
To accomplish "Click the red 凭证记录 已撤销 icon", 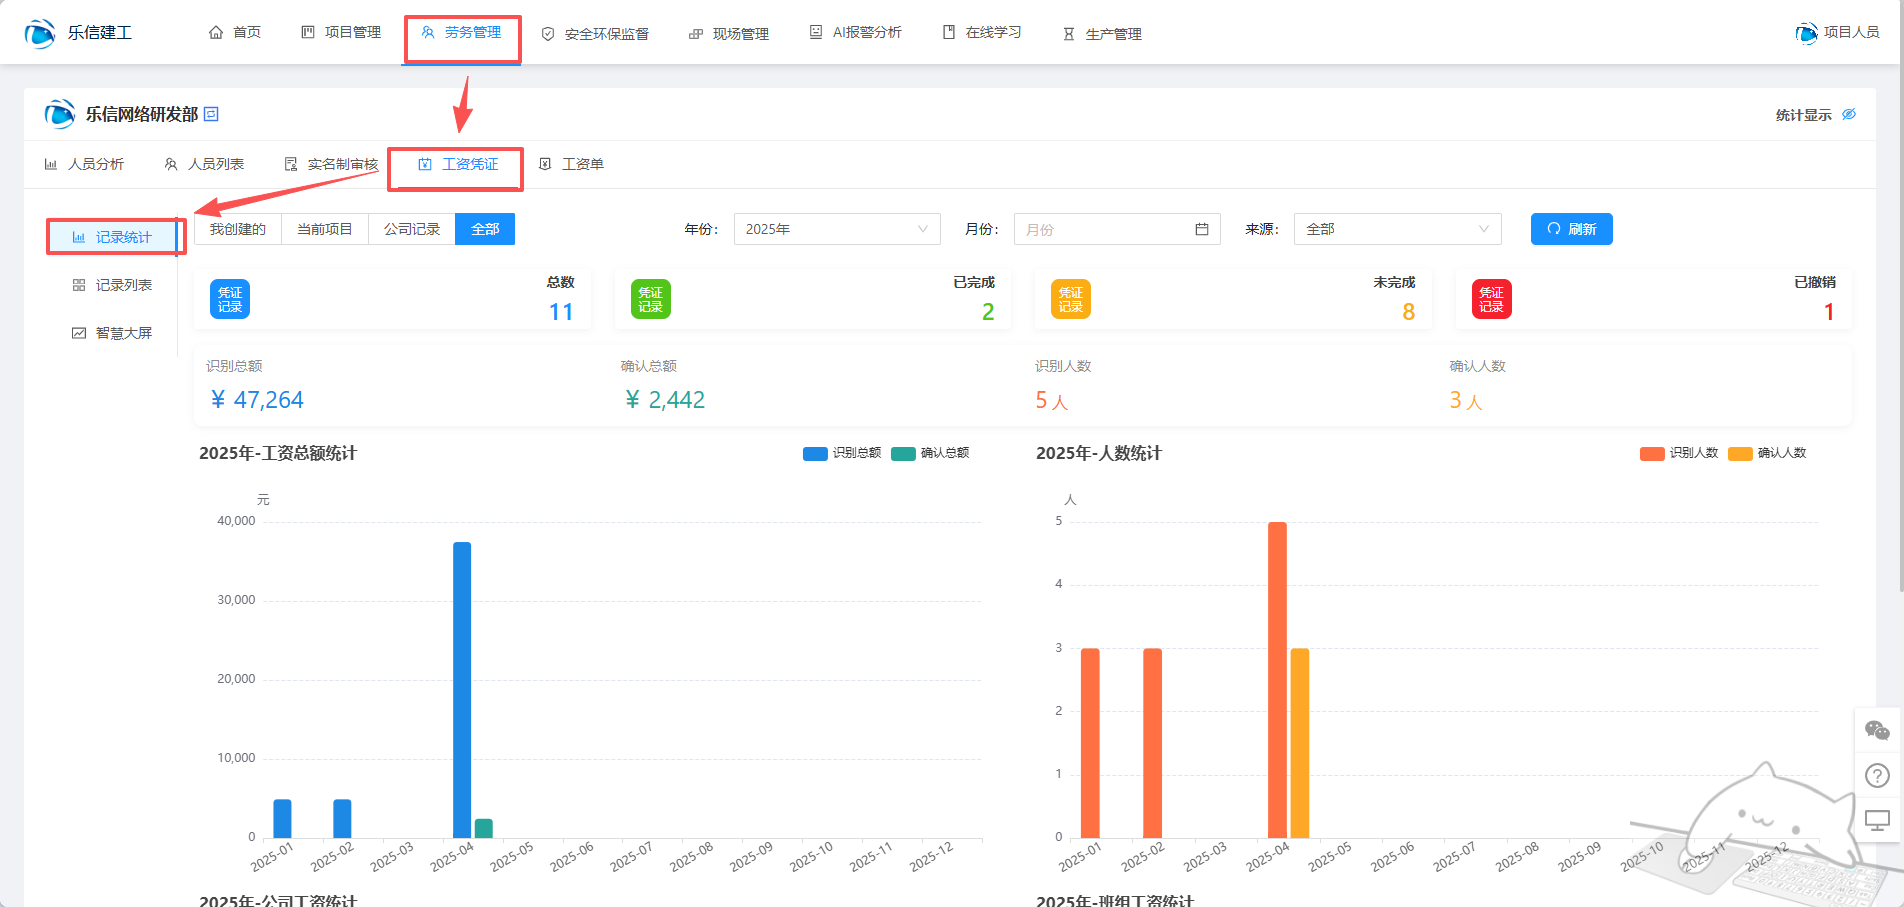I will coord(1491,299).
